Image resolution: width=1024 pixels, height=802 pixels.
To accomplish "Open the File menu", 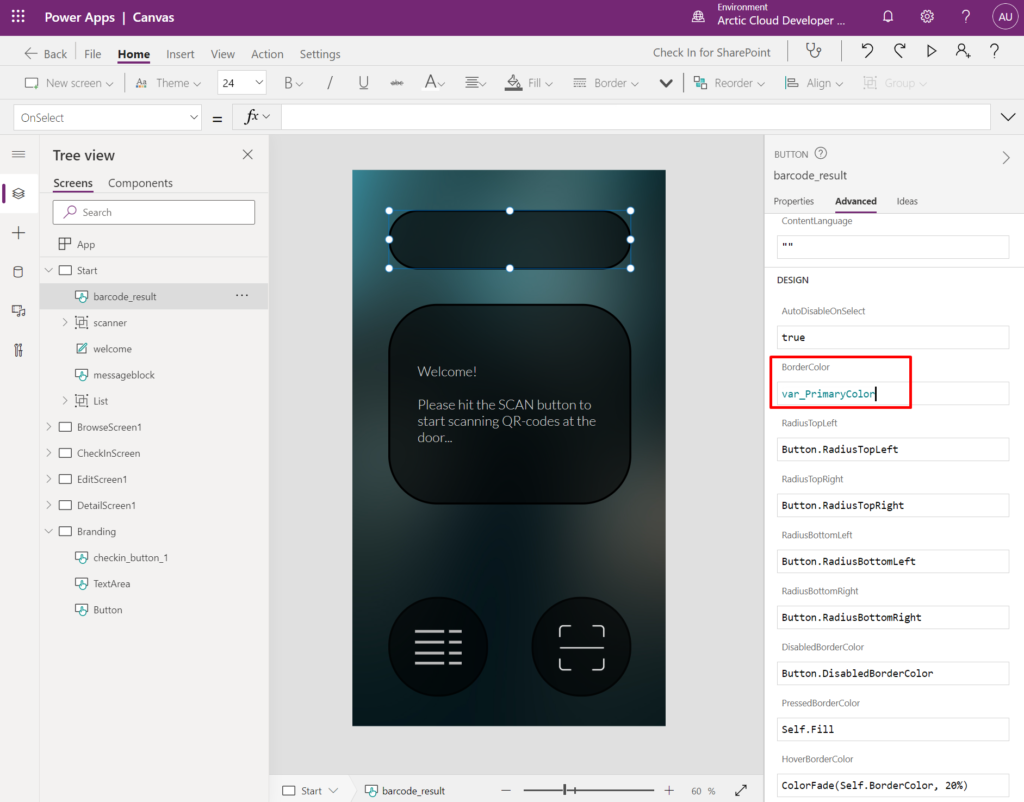I will (93, 54).
